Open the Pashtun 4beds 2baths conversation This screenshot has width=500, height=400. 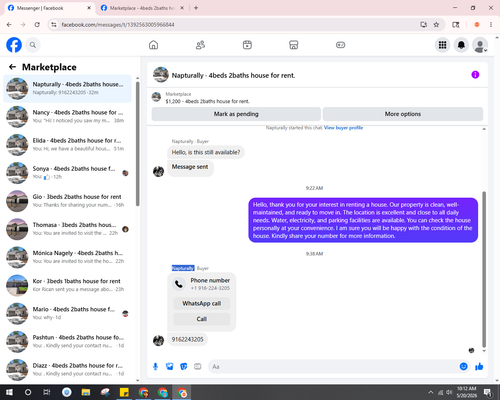67,341
